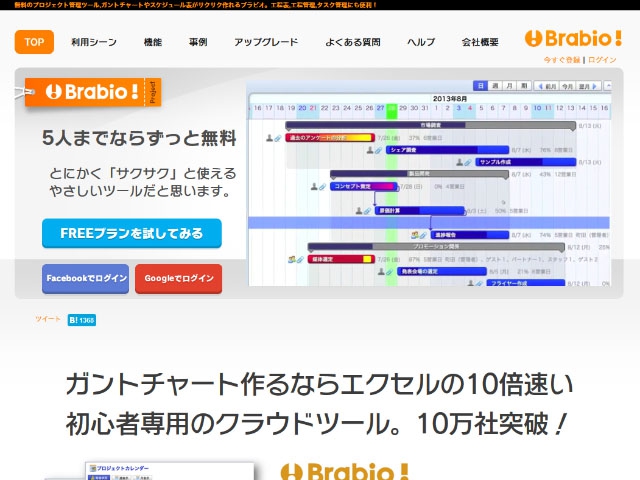Screen dimensions: 640x480
Task: Click the text 5人までならずっと無料
Action: tap(139, 138)
